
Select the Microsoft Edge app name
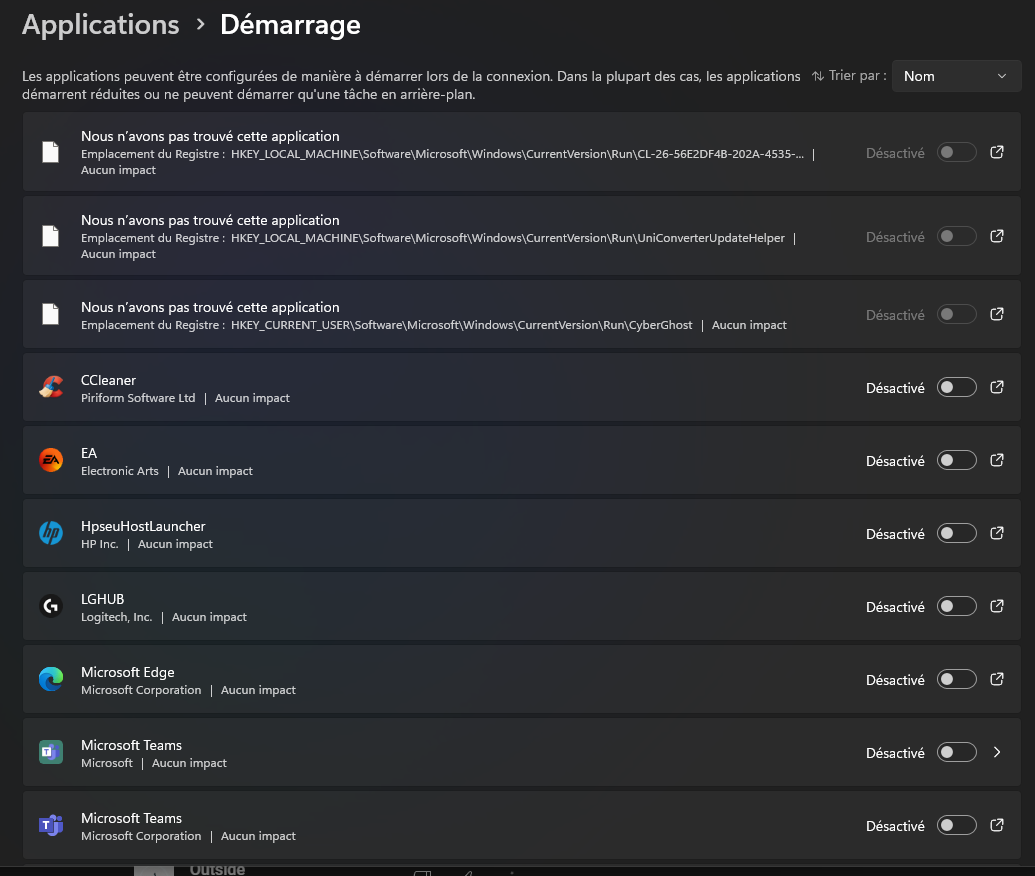pos(127,672)
